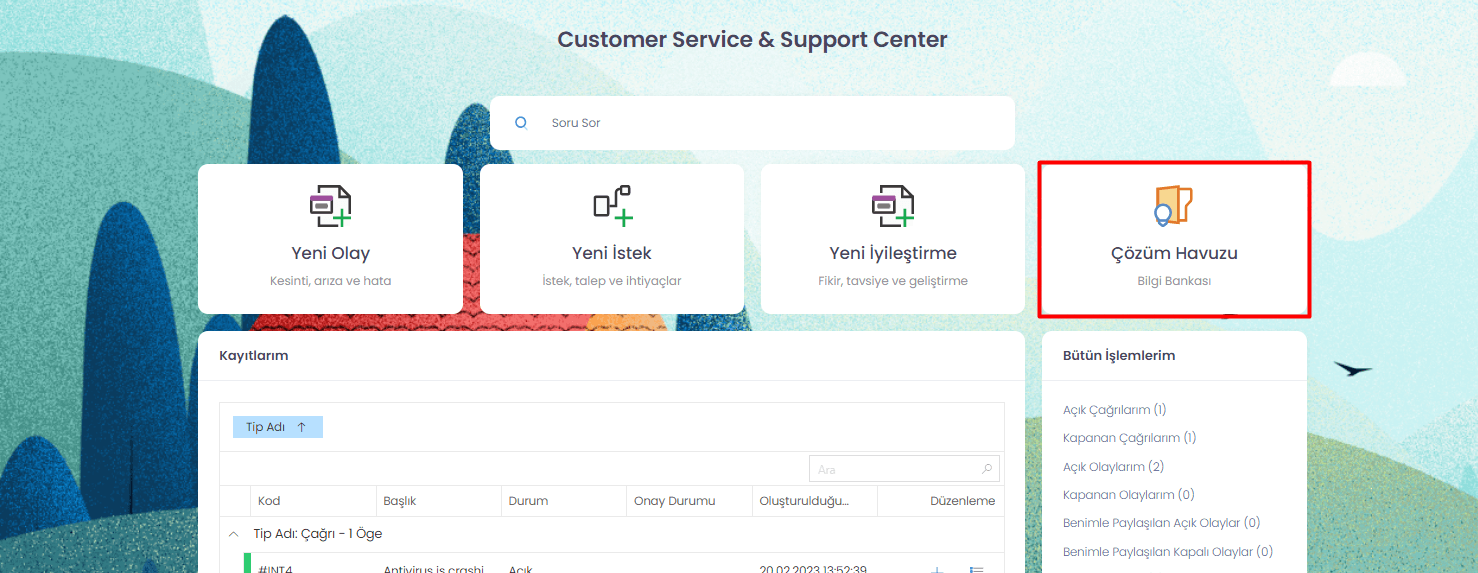Sort the table by Kod column

point(269,501)
